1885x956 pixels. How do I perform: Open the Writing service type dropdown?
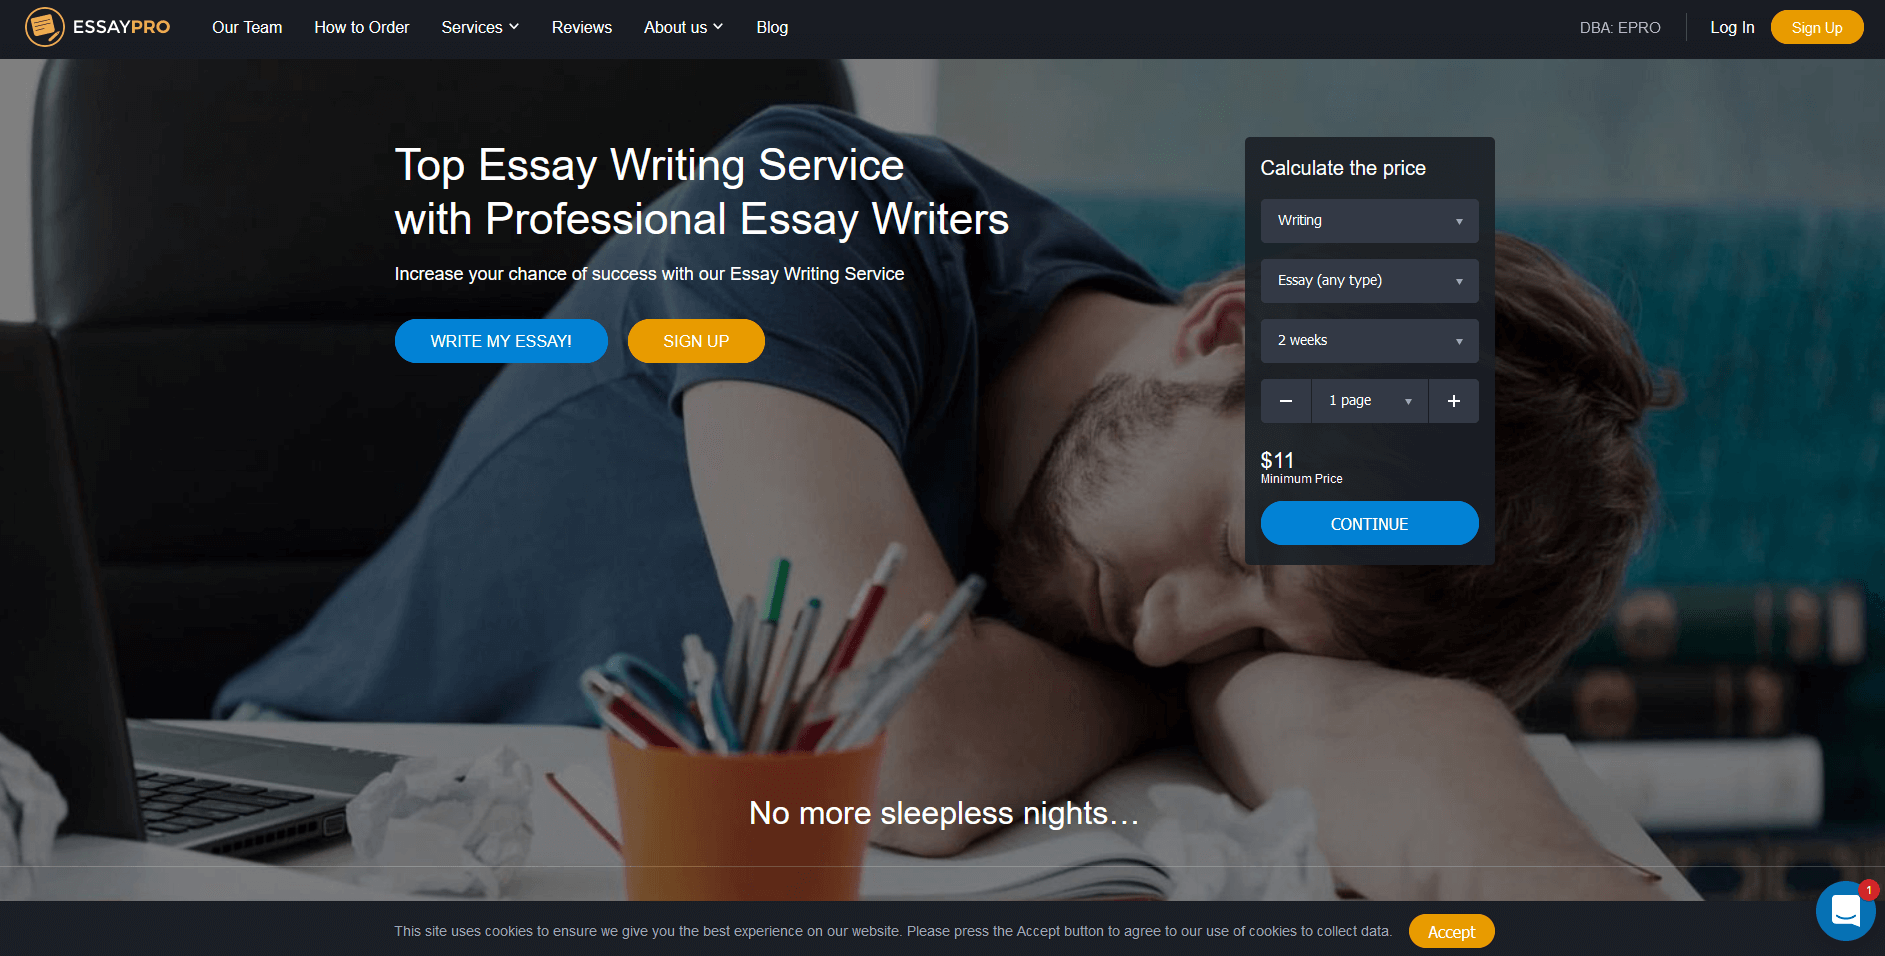click(x=1369, y=221)
